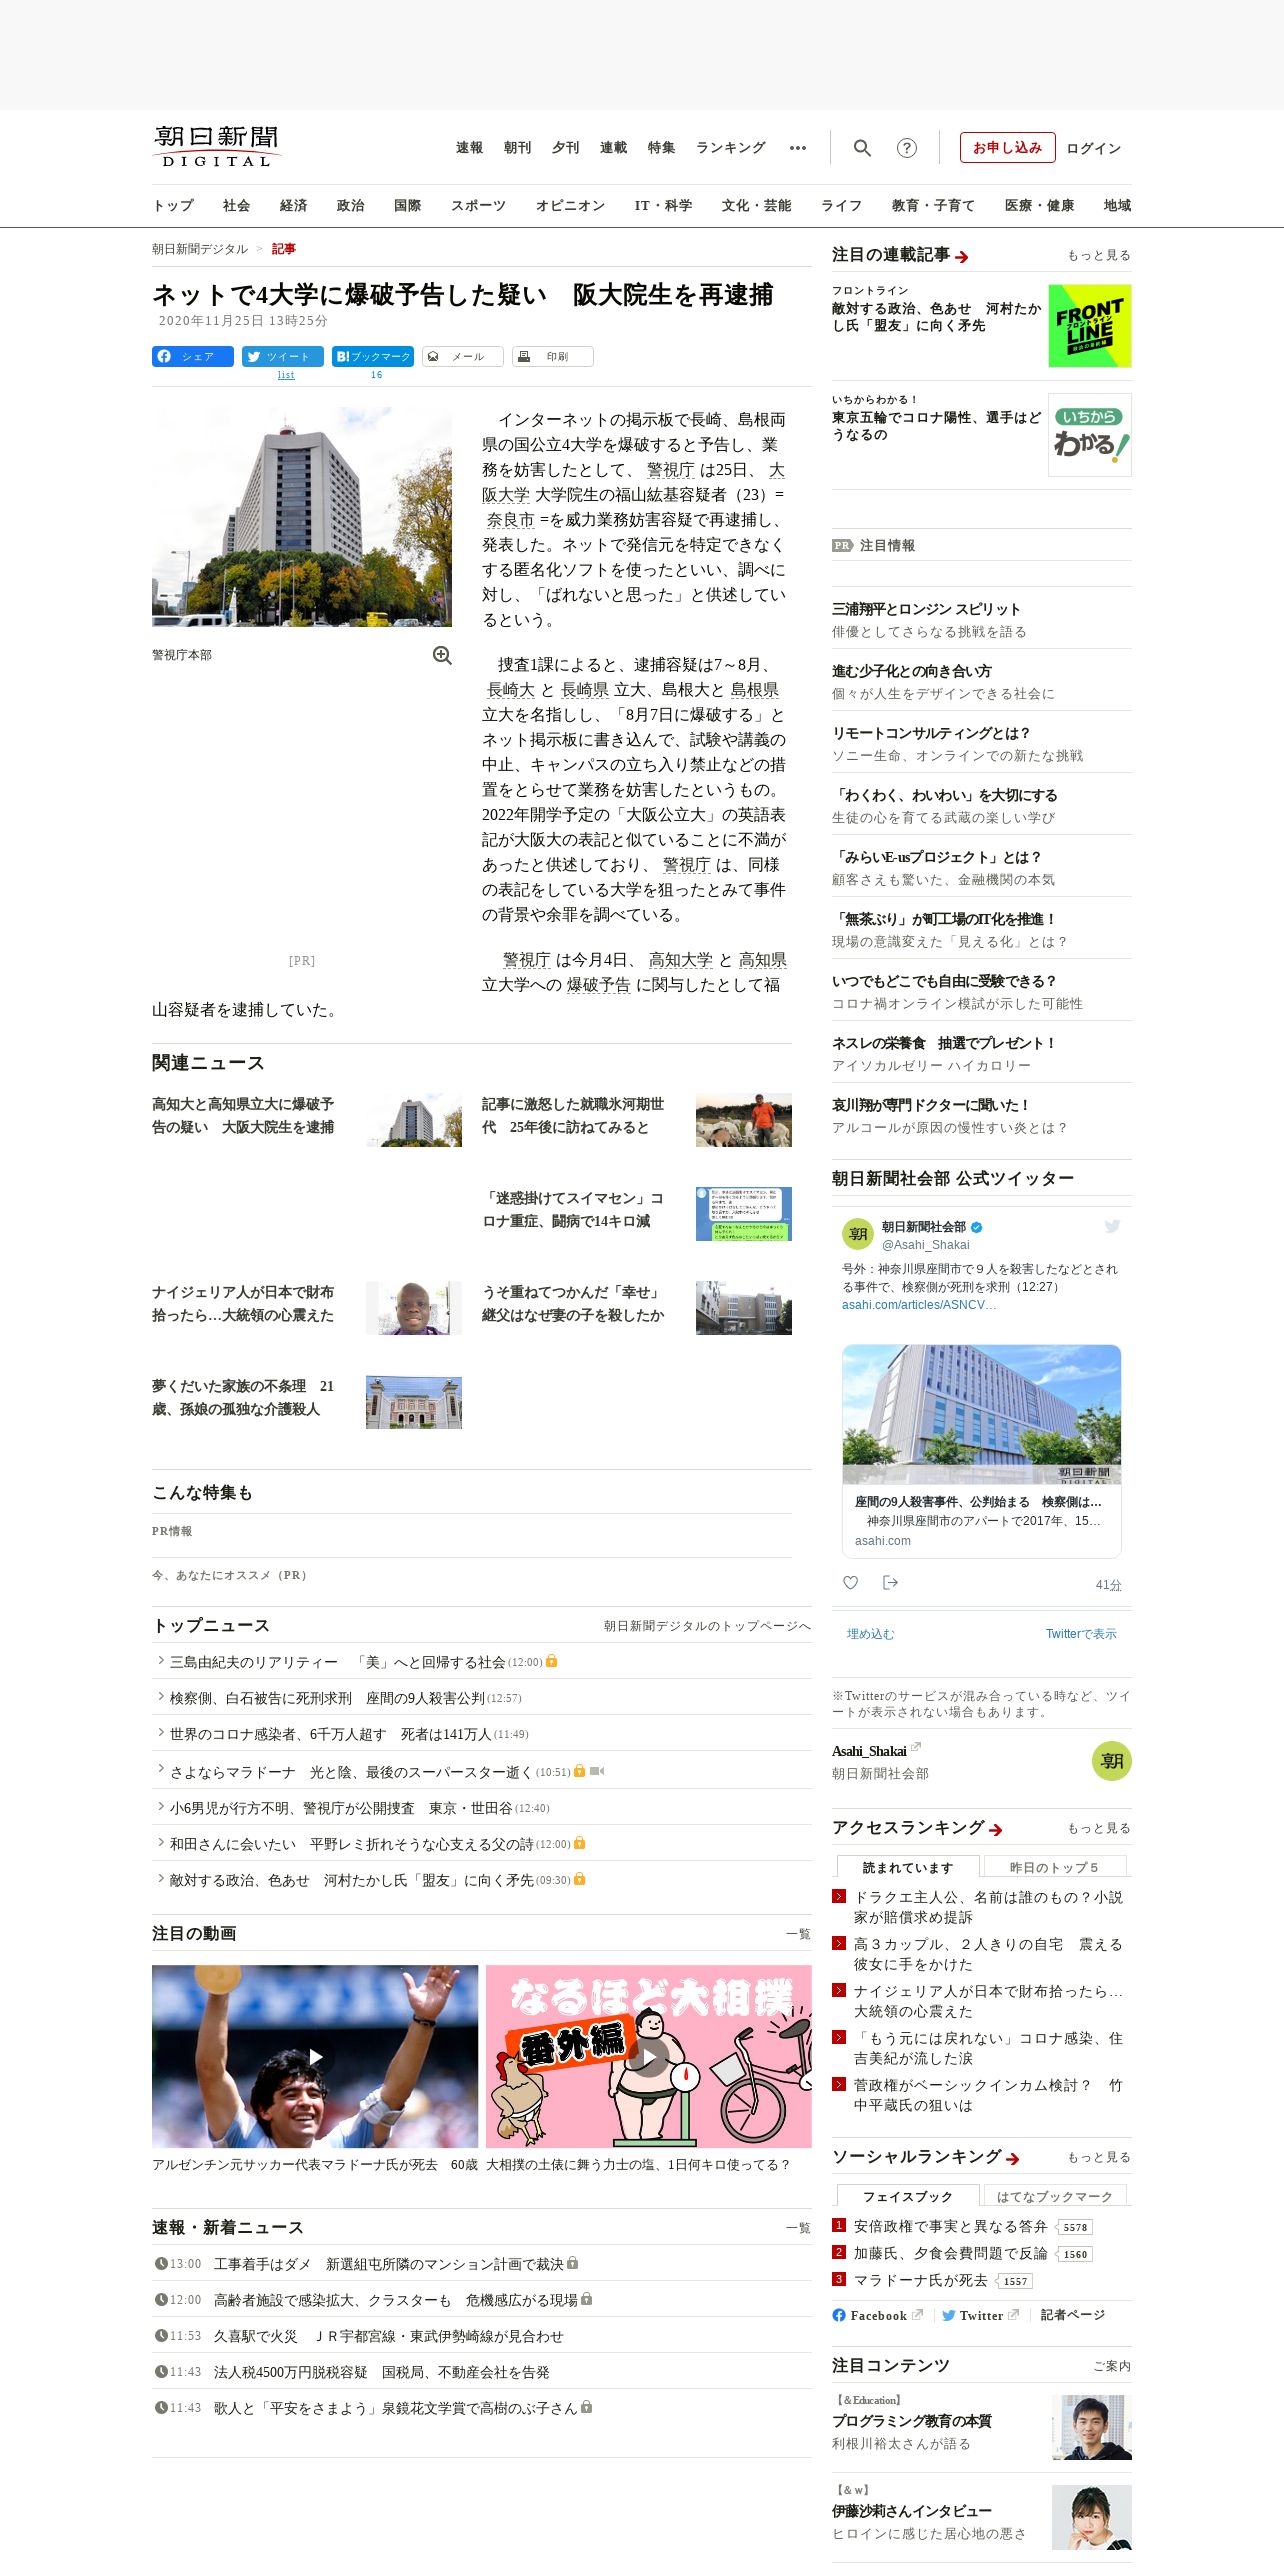The image size is (1284, 2568).
Task: Open top news さよならマラドーナ article
Action: 351,1772
